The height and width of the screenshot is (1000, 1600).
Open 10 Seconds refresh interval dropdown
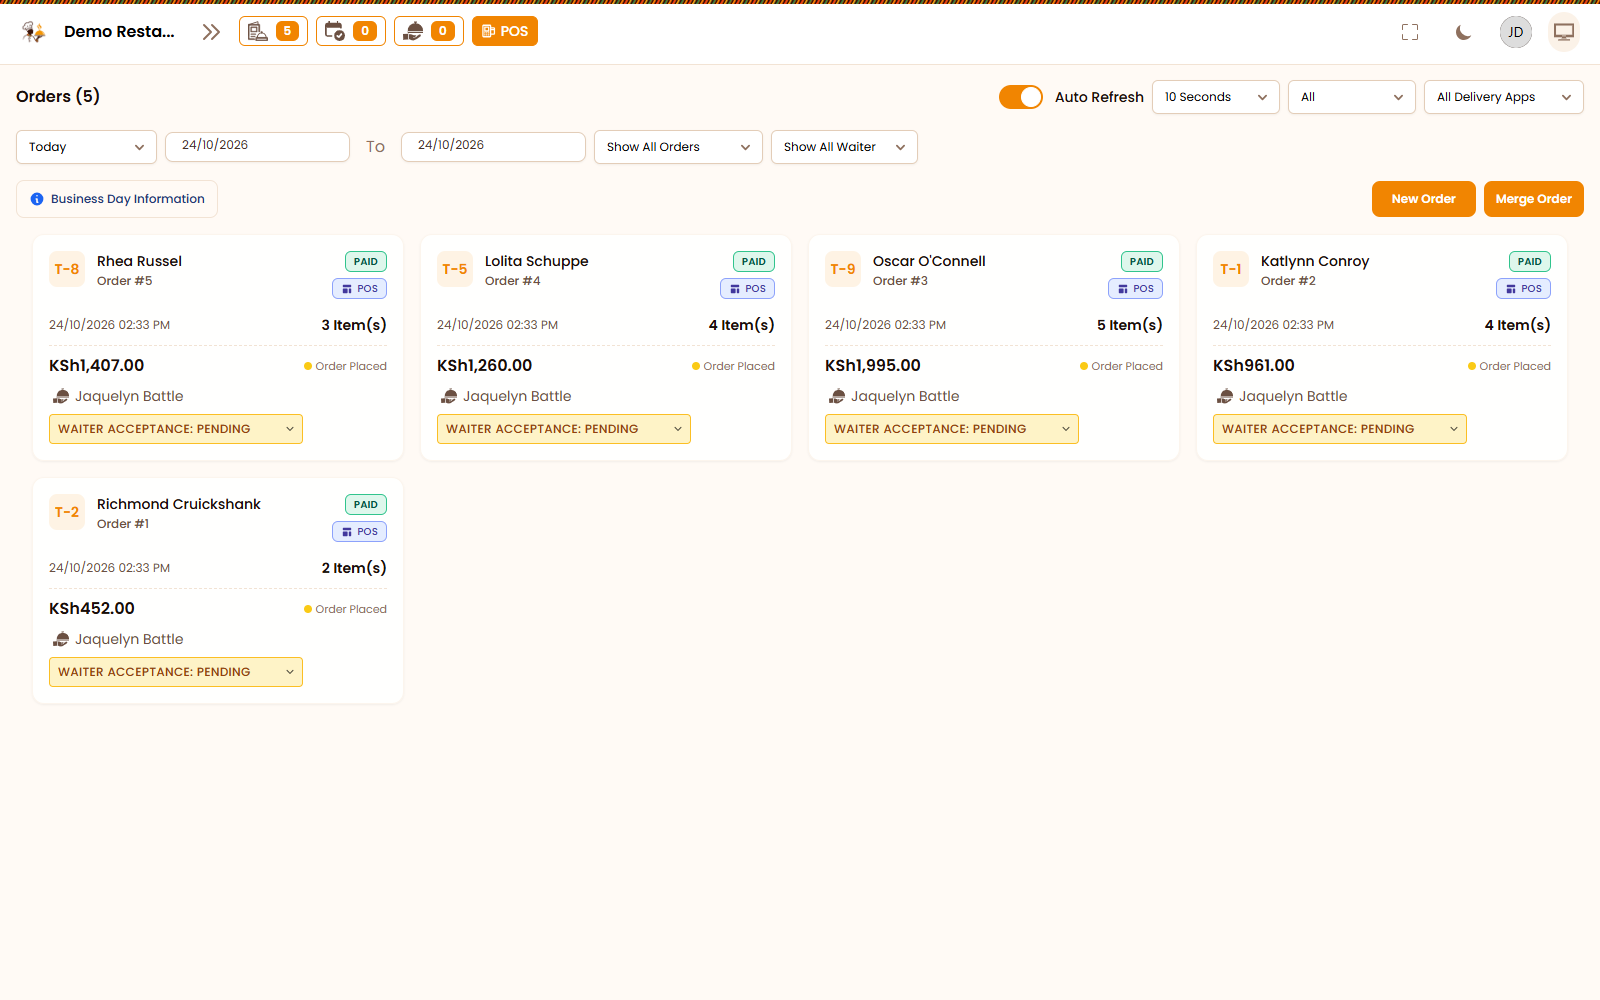tap(1216, 97)
